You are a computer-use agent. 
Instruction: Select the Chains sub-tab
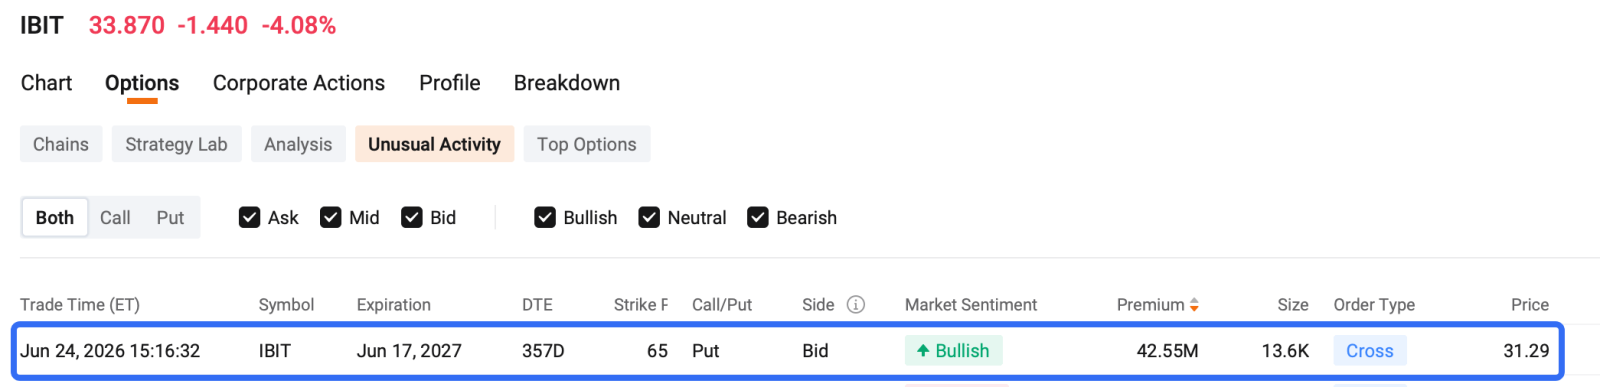pos(61,144)
